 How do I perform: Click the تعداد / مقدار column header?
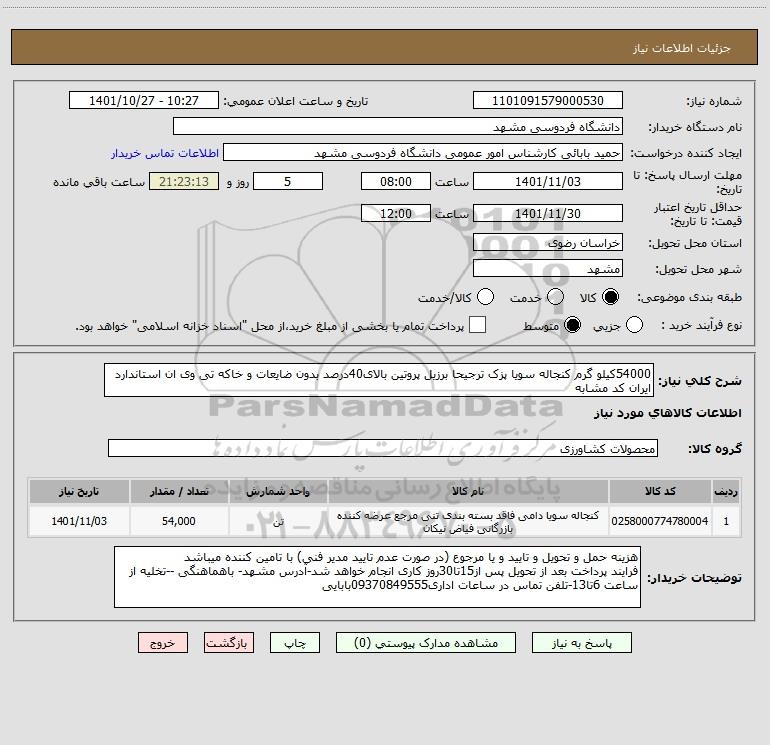pos(179,491)
